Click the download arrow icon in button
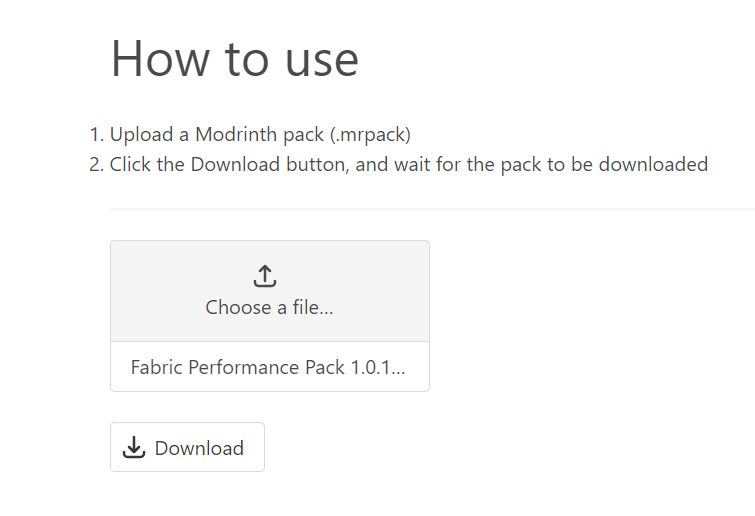This screenshot has height=516, width=755. coord(134,447)
